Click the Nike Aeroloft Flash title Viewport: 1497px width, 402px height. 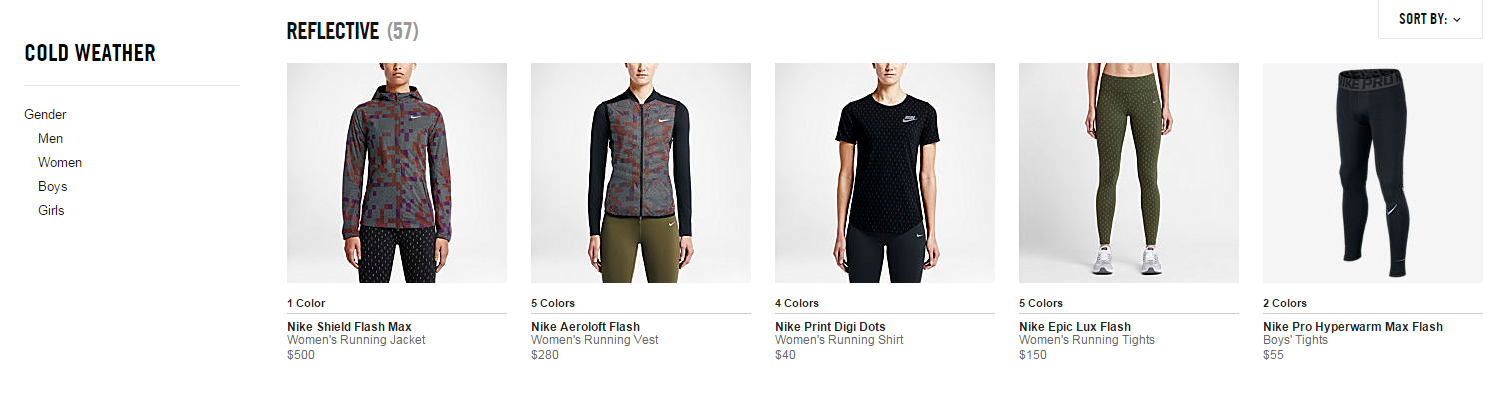[585, 327]
